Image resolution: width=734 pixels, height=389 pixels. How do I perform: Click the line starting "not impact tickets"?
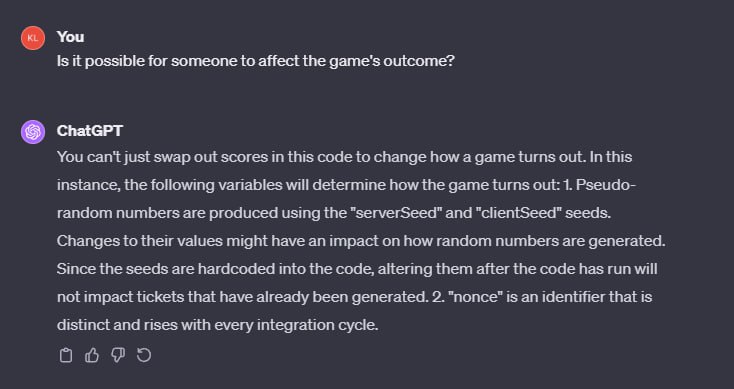click(354, 297)
